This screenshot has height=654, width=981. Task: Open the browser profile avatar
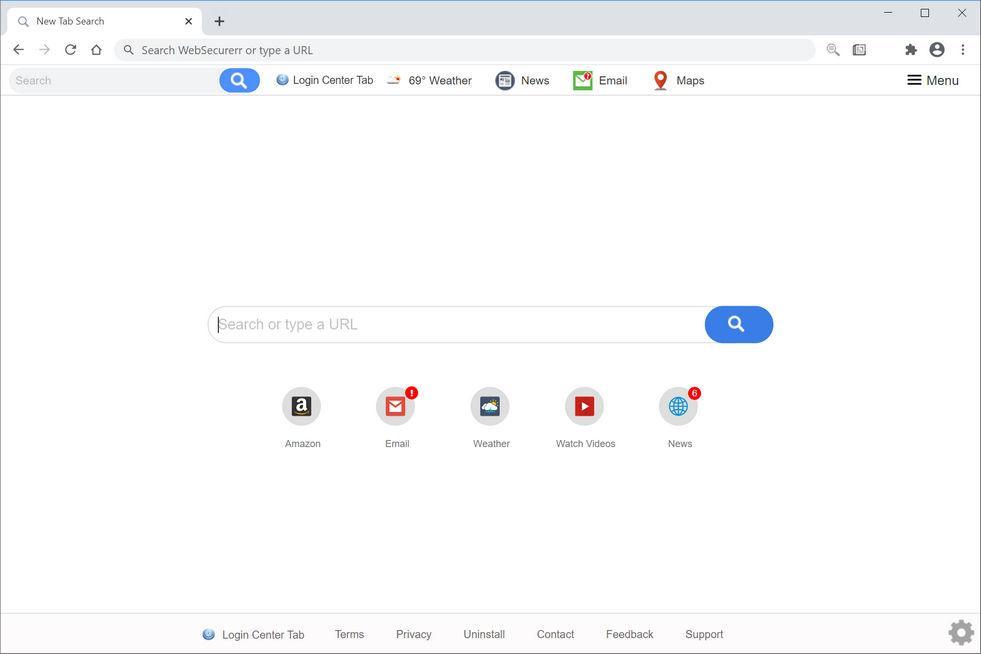click(x=936, y=49)
